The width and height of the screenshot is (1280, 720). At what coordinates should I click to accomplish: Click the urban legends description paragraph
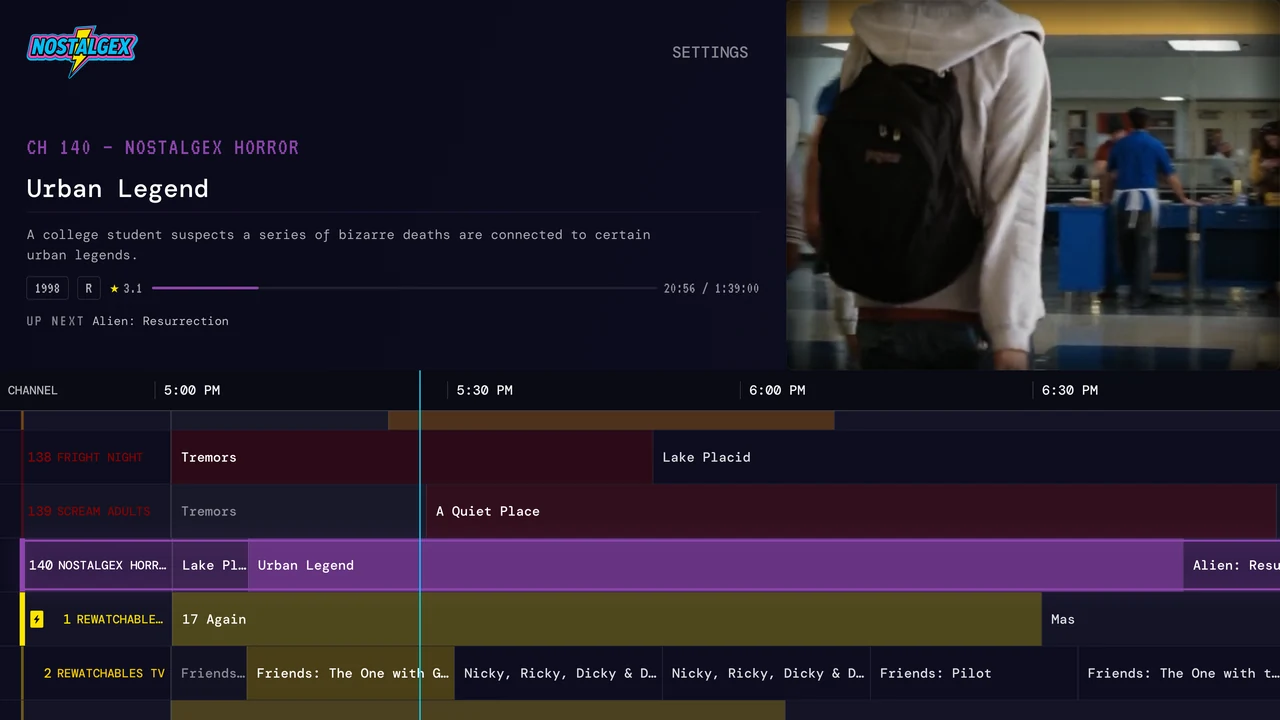pos(339,245)
